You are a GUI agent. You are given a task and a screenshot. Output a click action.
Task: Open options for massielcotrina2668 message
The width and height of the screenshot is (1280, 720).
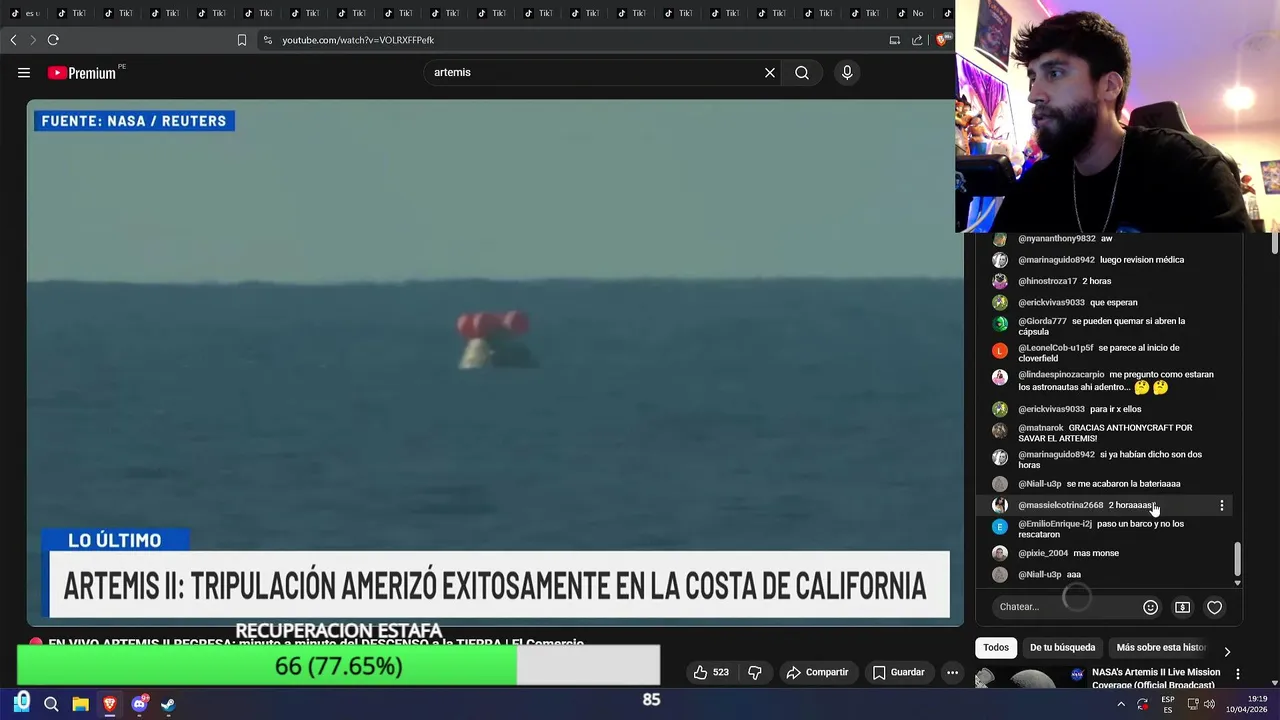pyautogui.click(x=1221, y=506)
